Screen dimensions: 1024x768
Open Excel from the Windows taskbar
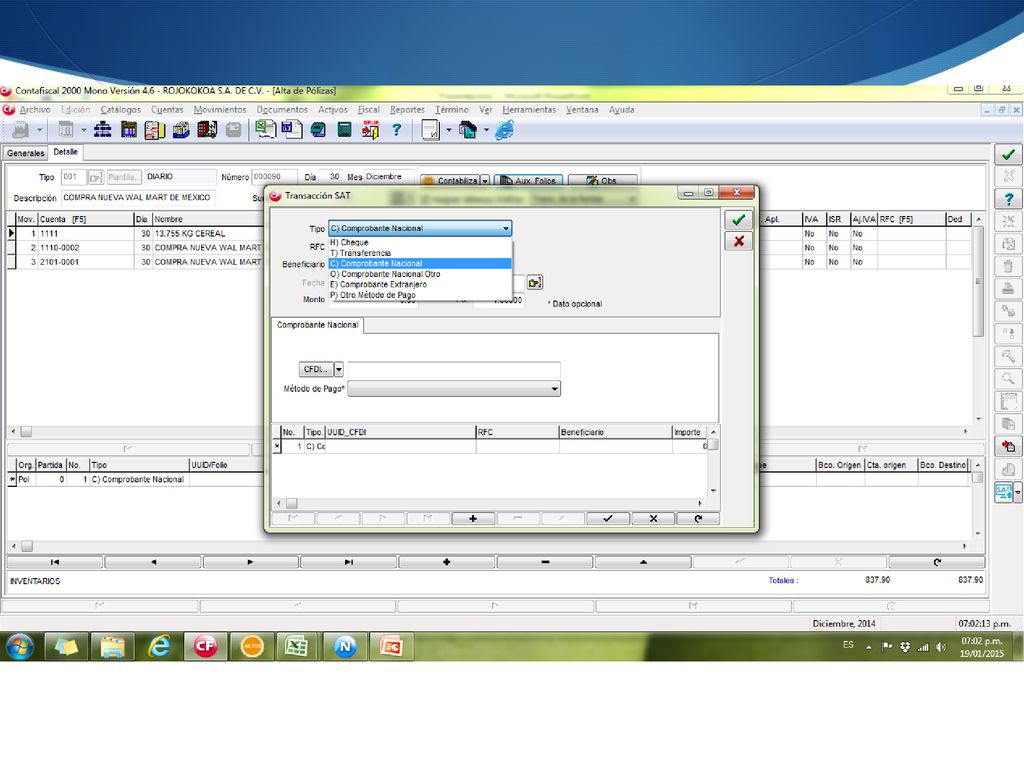[297, 647]
